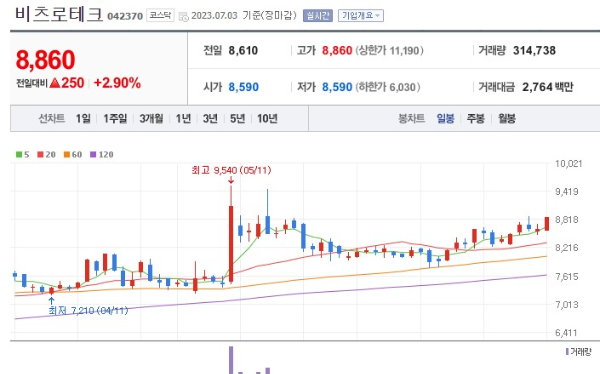Select the 1일 line chart tab
Viewport: 600px width, 374px height.
tap(83, 119)
